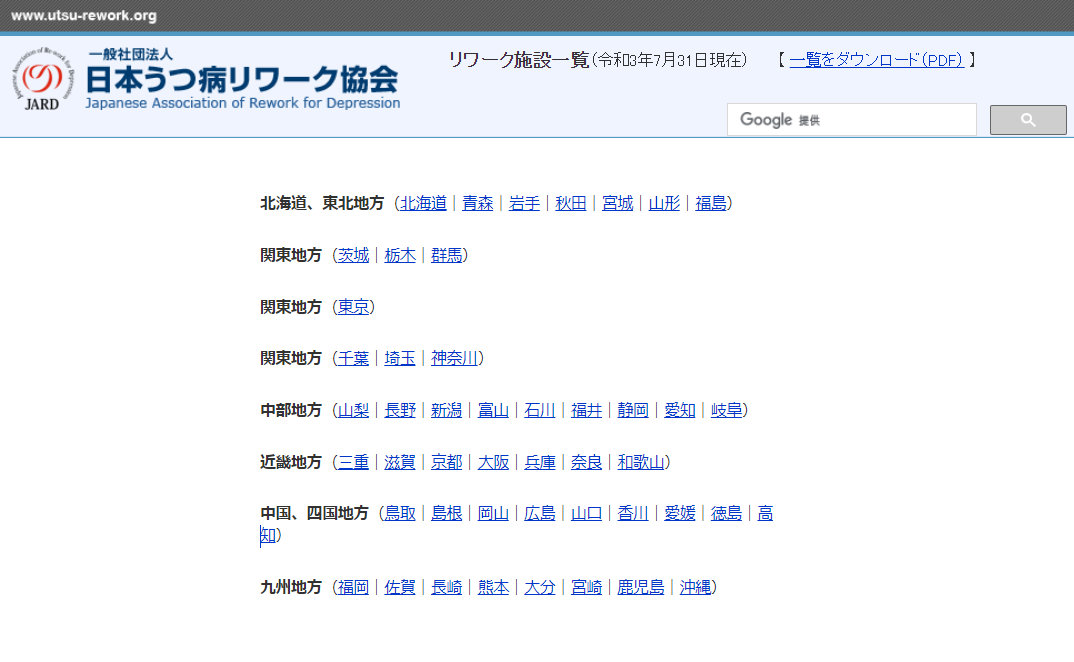Open the 大阪 link
The image size is (1074, 662).
[x=493, y=462]
